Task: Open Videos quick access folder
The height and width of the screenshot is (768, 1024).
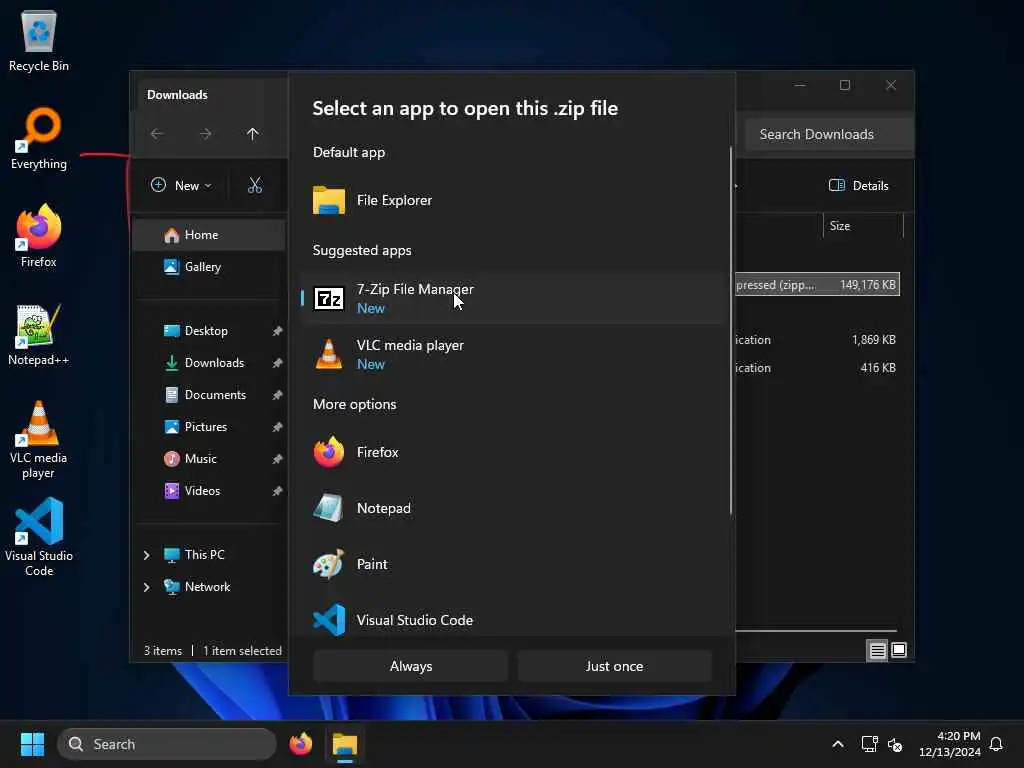Action: pyautogui.click(x=209, y=490)
